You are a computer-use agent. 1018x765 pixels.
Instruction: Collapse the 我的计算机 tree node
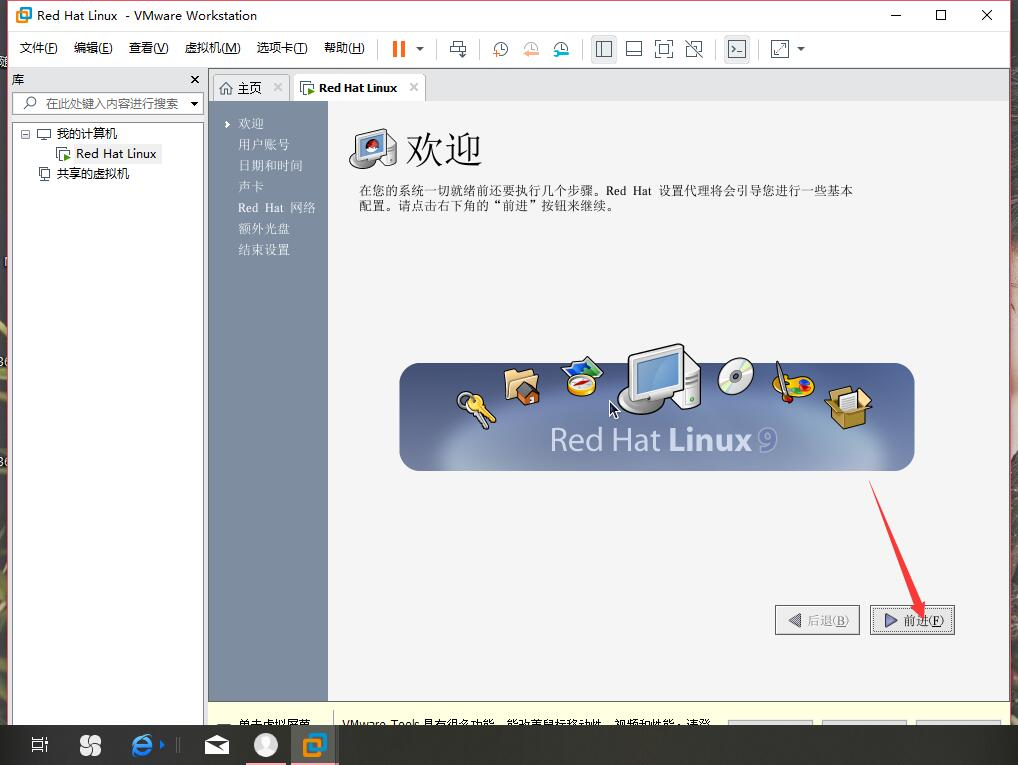pyautogui.click(x=25, y=134)
